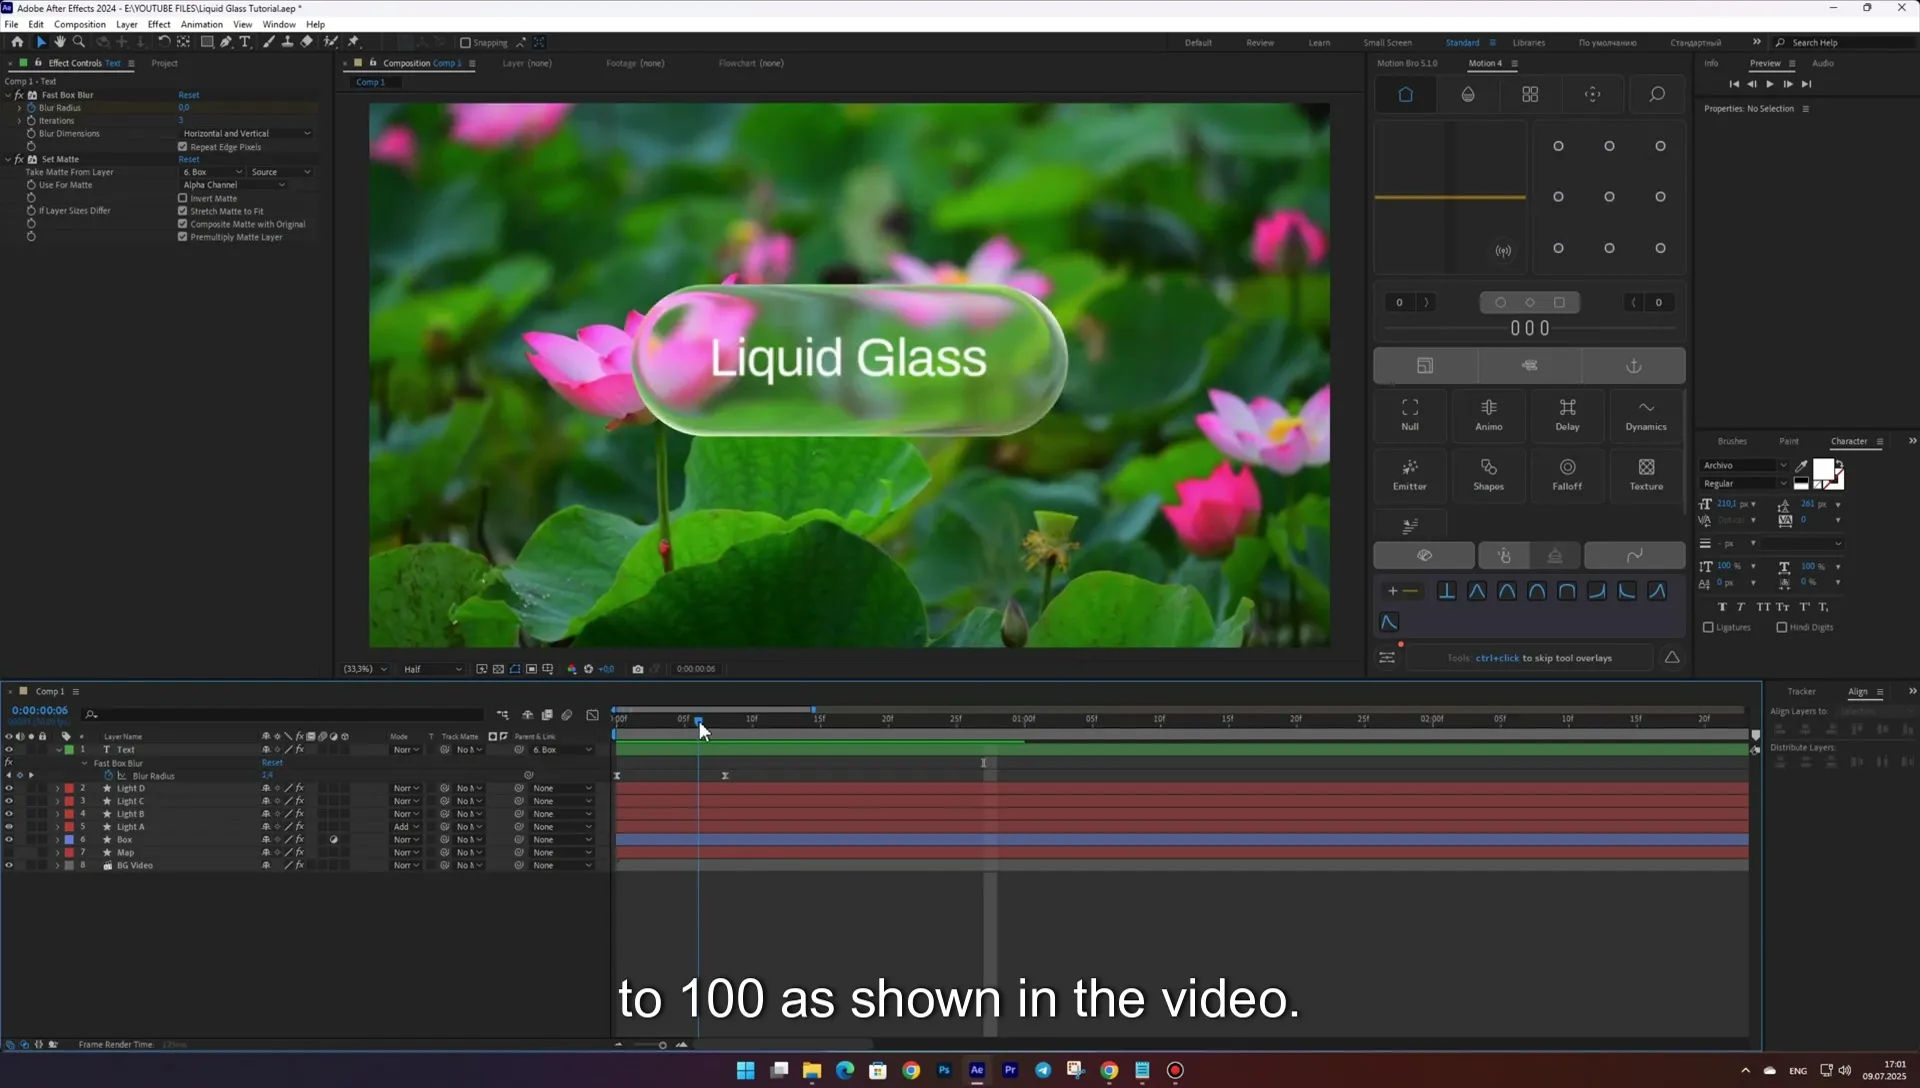Open the Regular font style dropdown
The image size is (1920, 1088).
coord(1744,484)
